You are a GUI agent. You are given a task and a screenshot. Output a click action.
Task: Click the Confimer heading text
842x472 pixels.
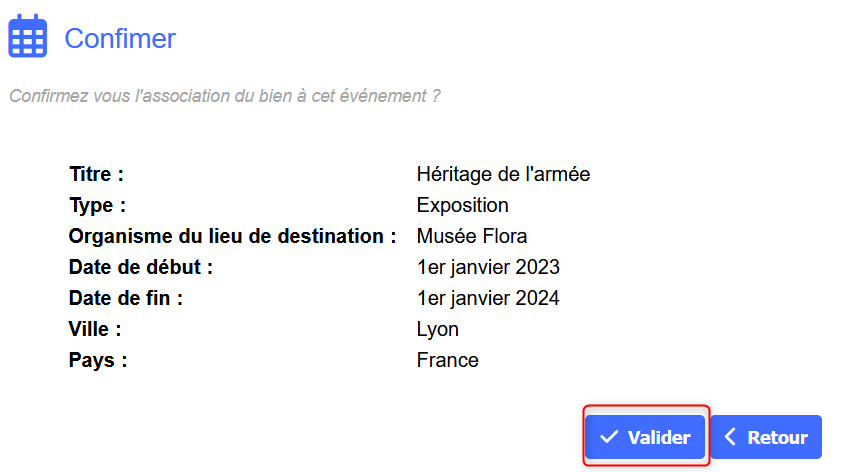click(120, 39)
